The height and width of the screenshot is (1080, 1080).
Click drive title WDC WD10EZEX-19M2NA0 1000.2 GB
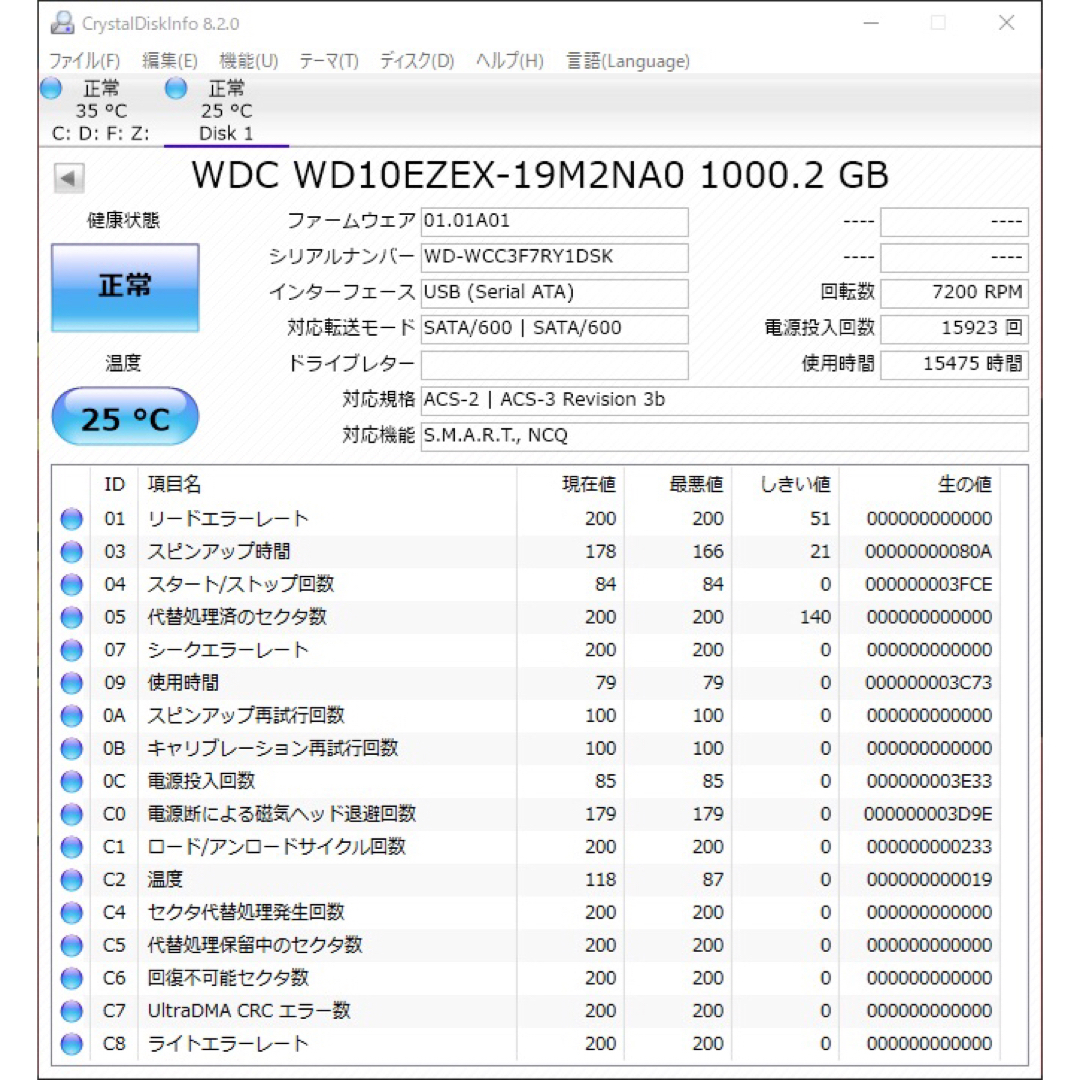pos(540,176)
